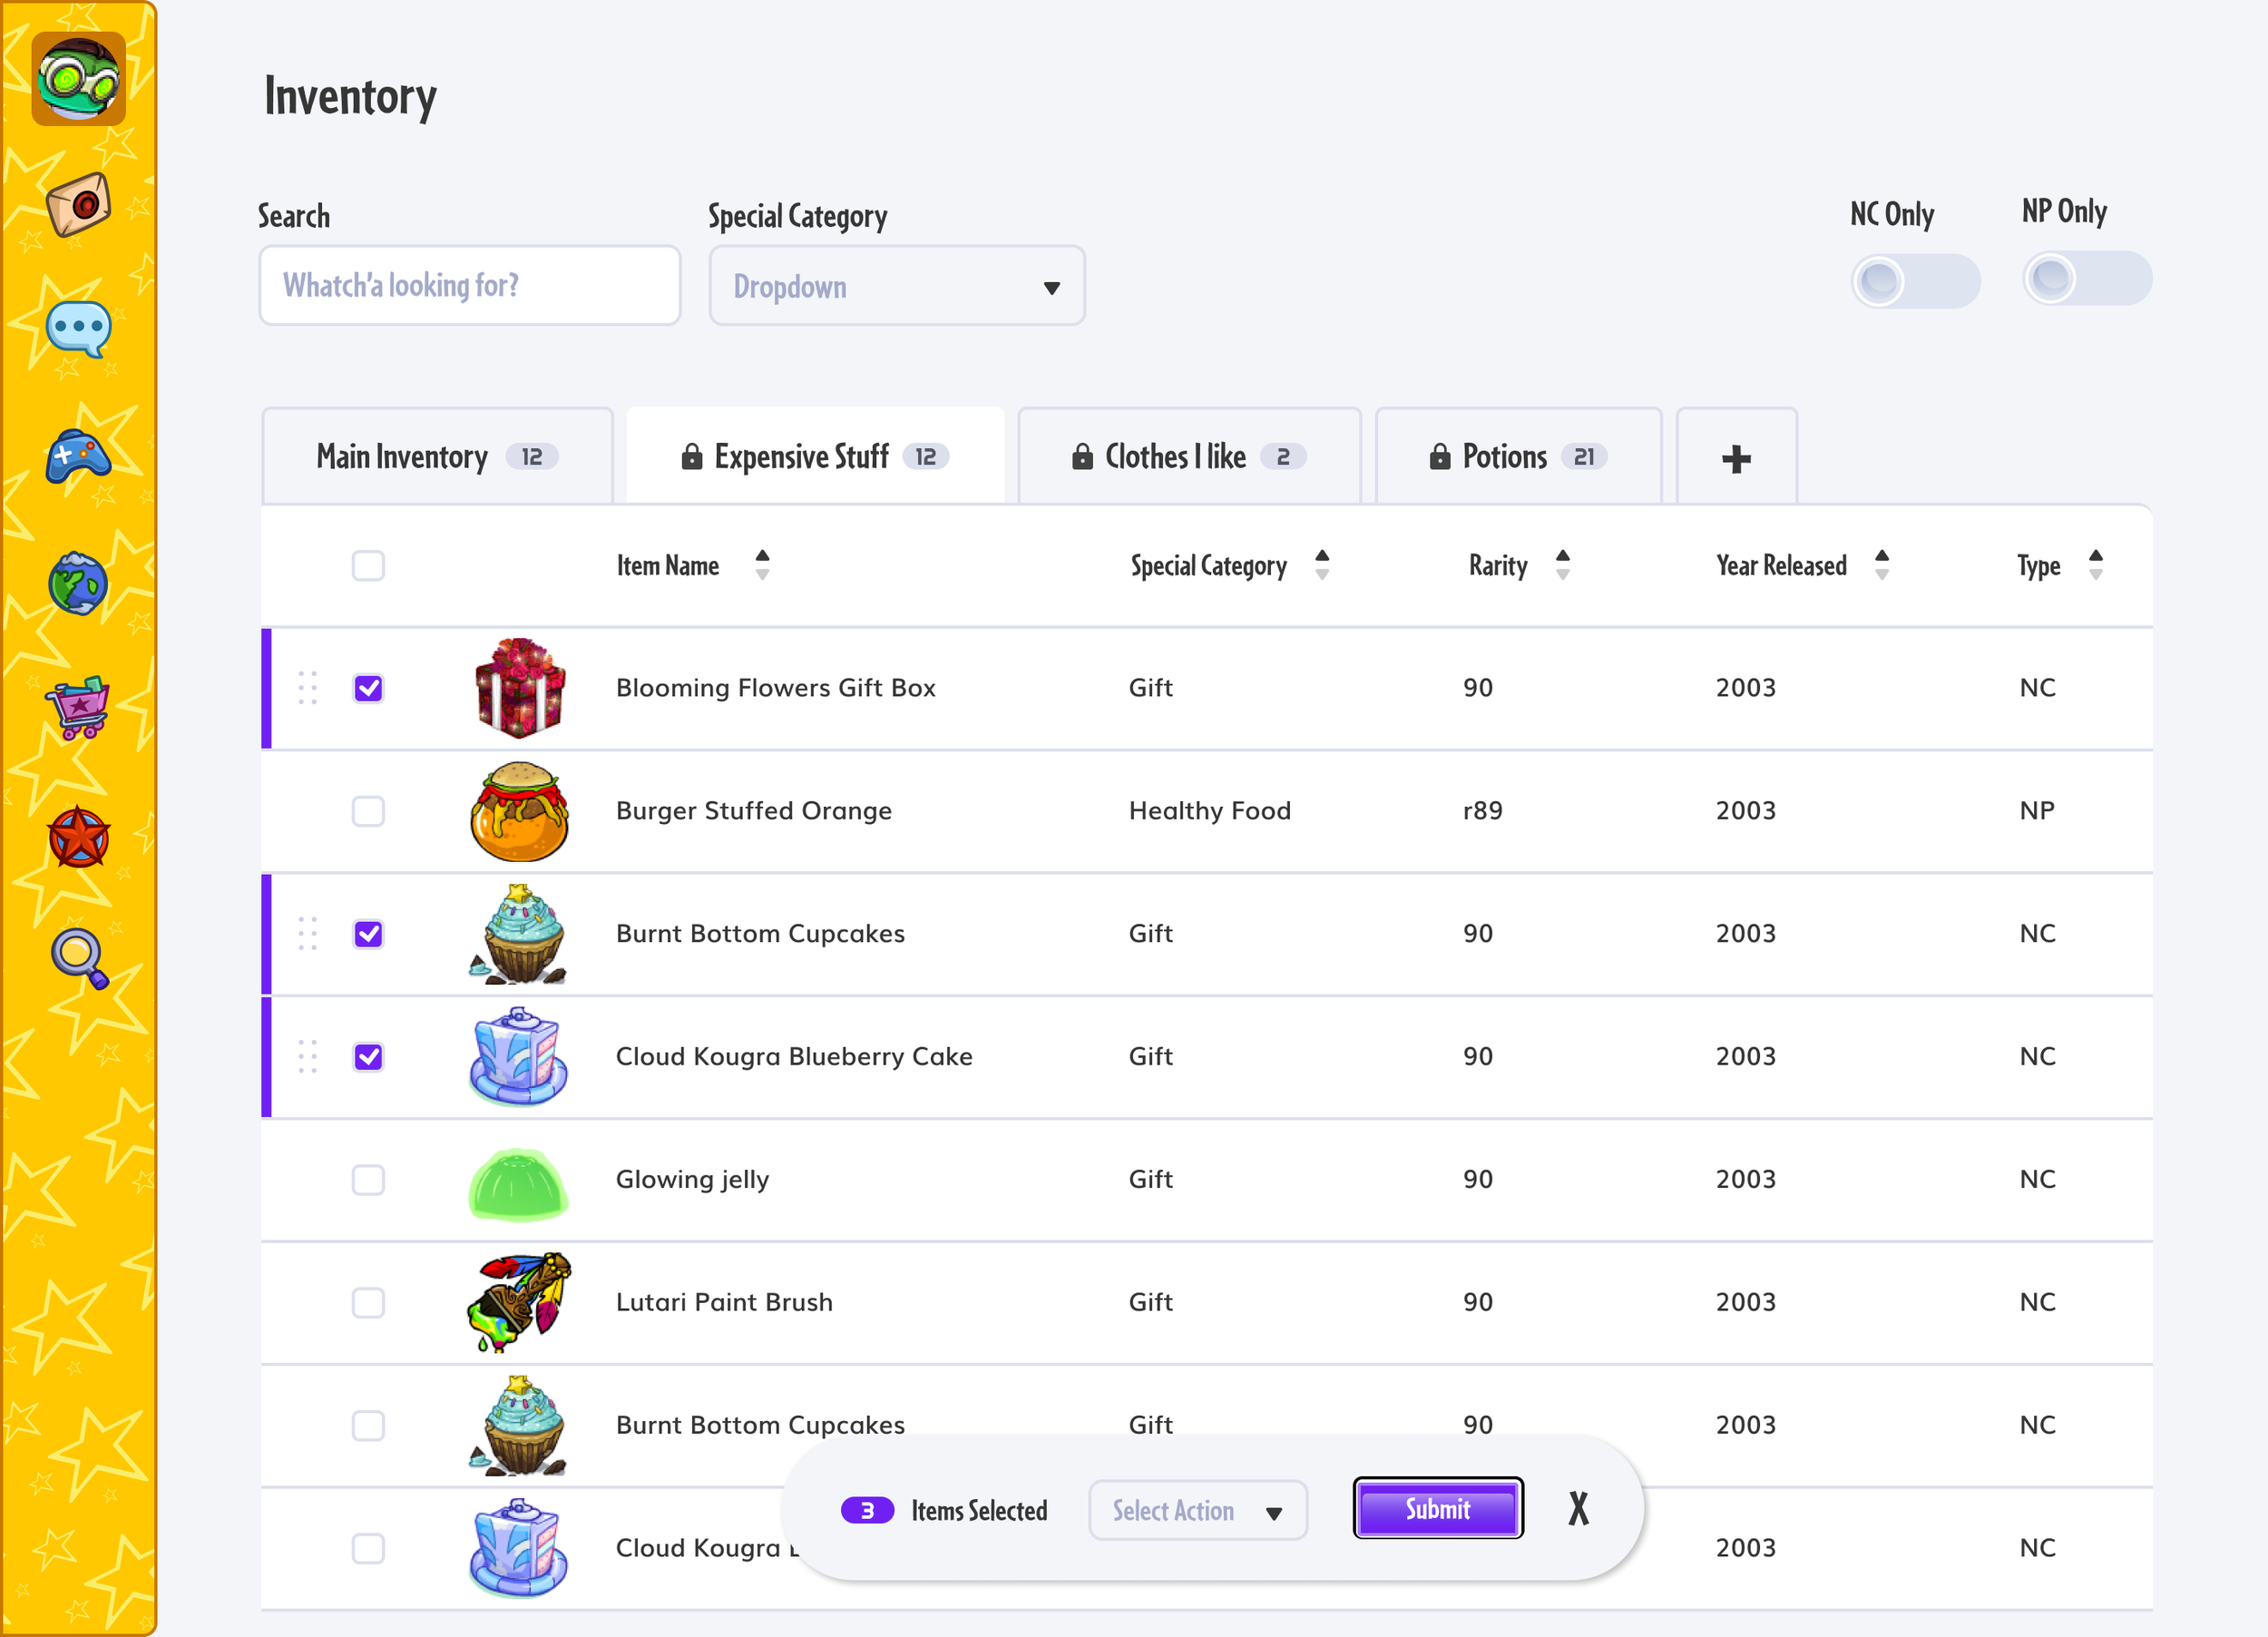Open the mail envelope icon in sidebar
Viewport: 2268px width, 1637px height.
click(78, 204)
